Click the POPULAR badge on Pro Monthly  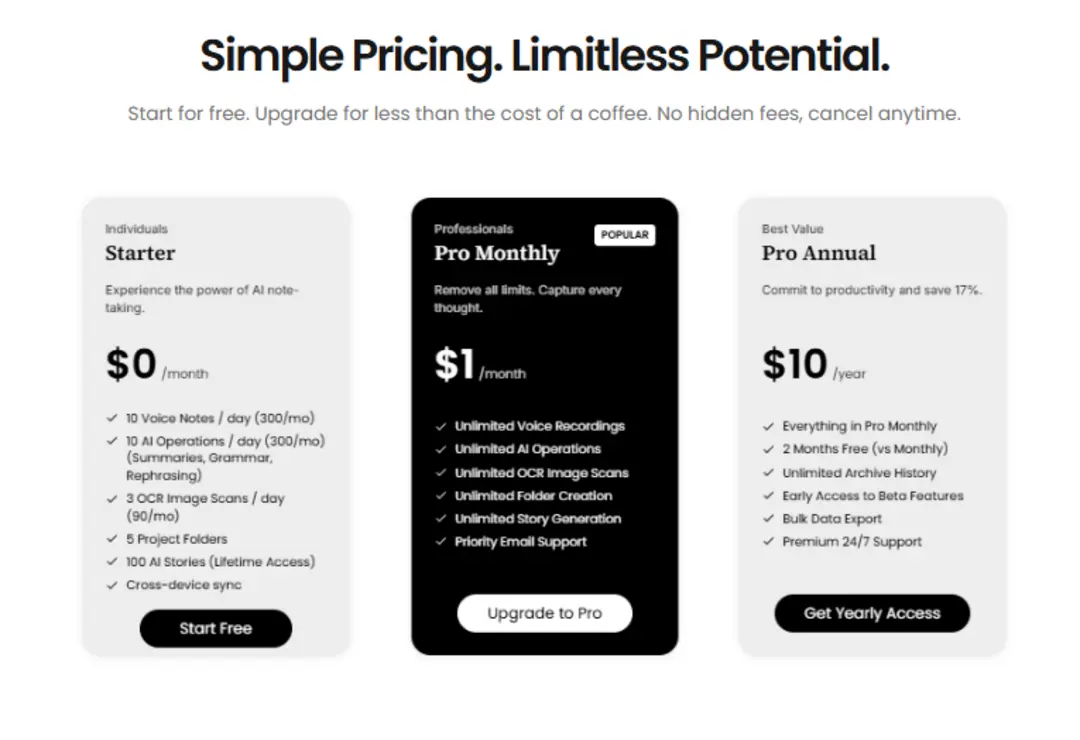pos(625,235)
